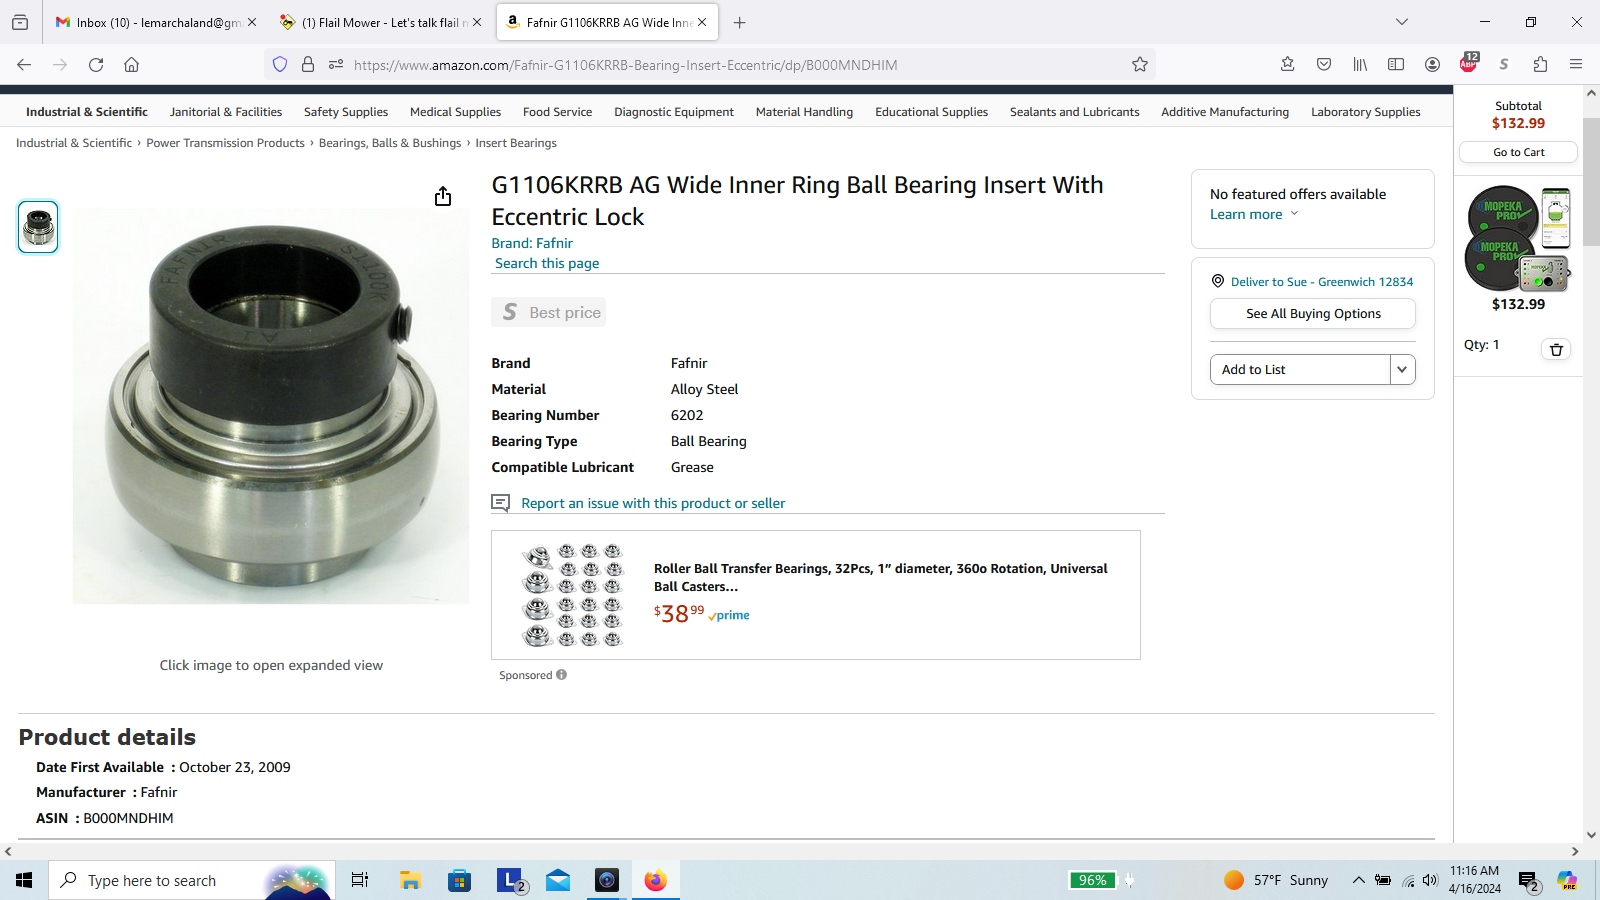Image resolution: width=1600 pixels, height=900 pixels.
Task: Click the share icon above product image
Action: click(443, 196)
